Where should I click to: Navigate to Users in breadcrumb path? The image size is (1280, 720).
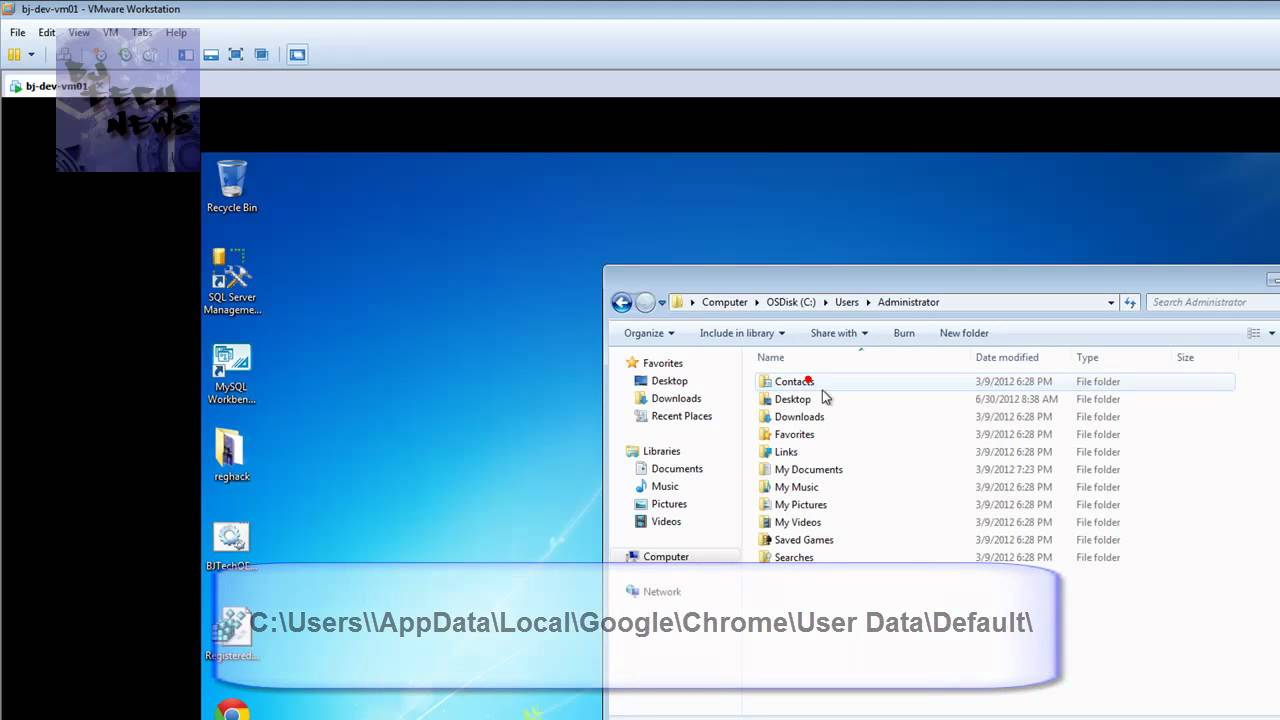(846, 302)
